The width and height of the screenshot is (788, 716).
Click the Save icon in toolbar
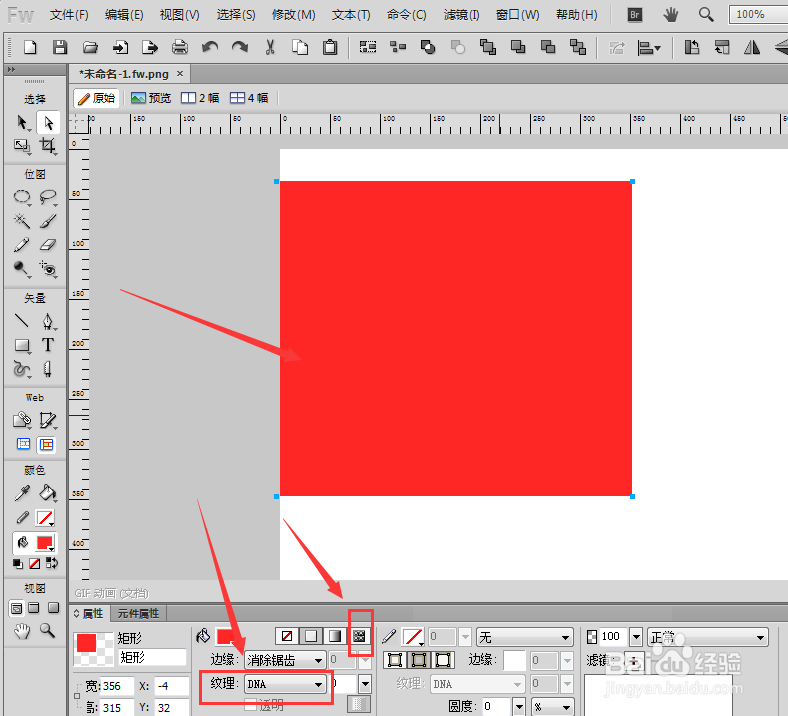[60, 48]
